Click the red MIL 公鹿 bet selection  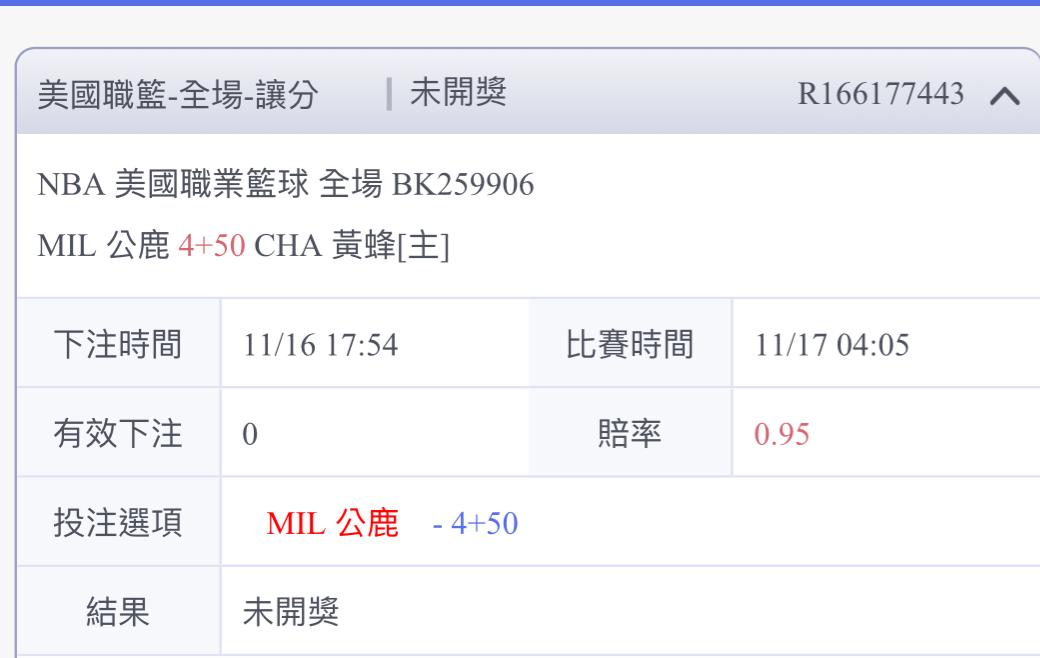click(x=332, y=523)
